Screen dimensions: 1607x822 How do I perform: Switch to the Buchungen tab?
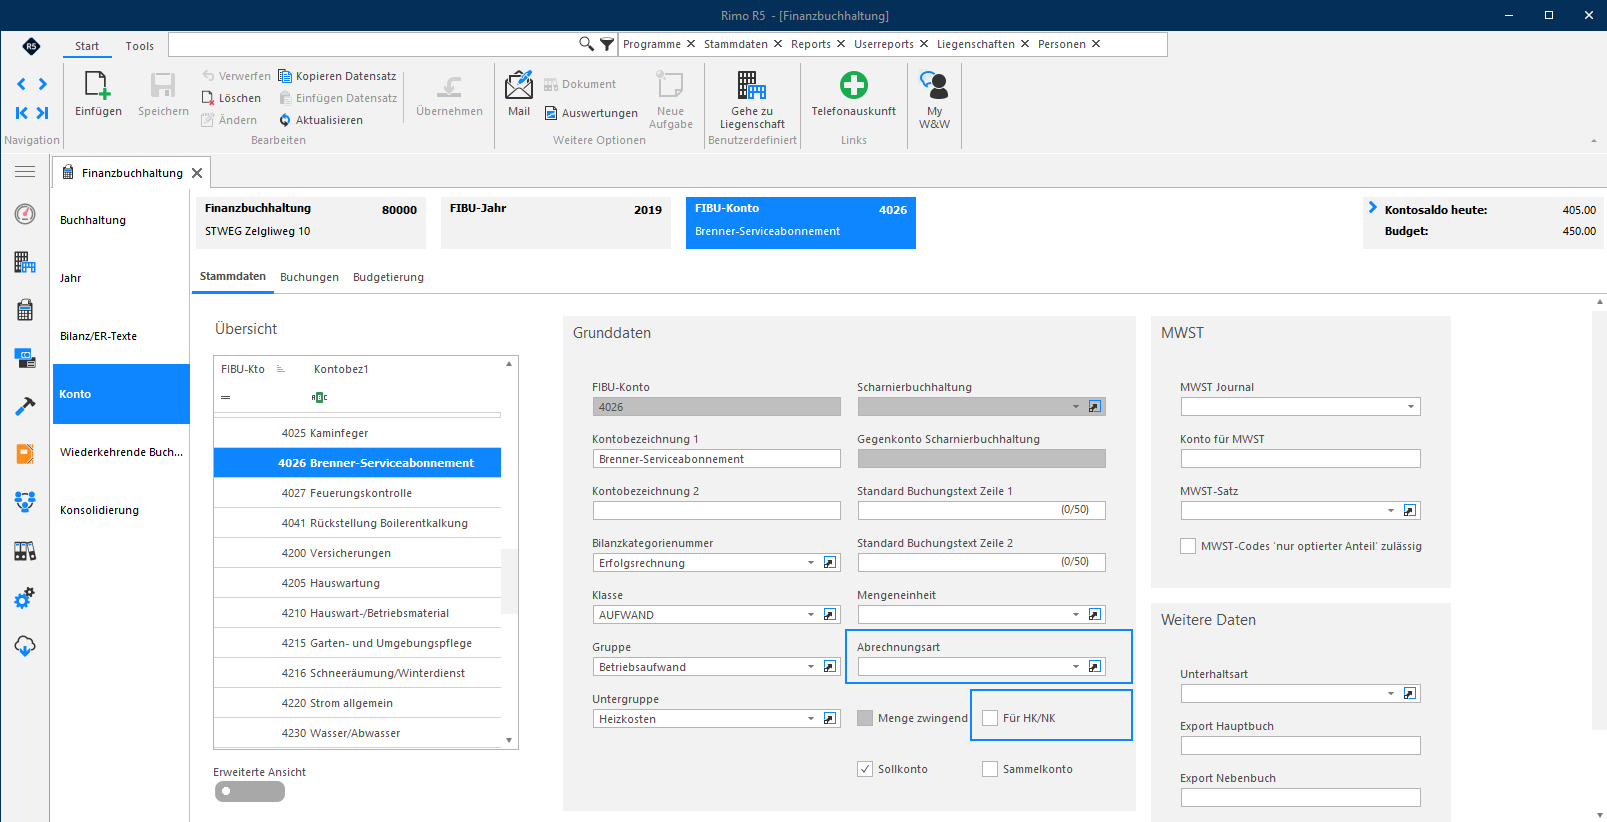pos(309,277)
